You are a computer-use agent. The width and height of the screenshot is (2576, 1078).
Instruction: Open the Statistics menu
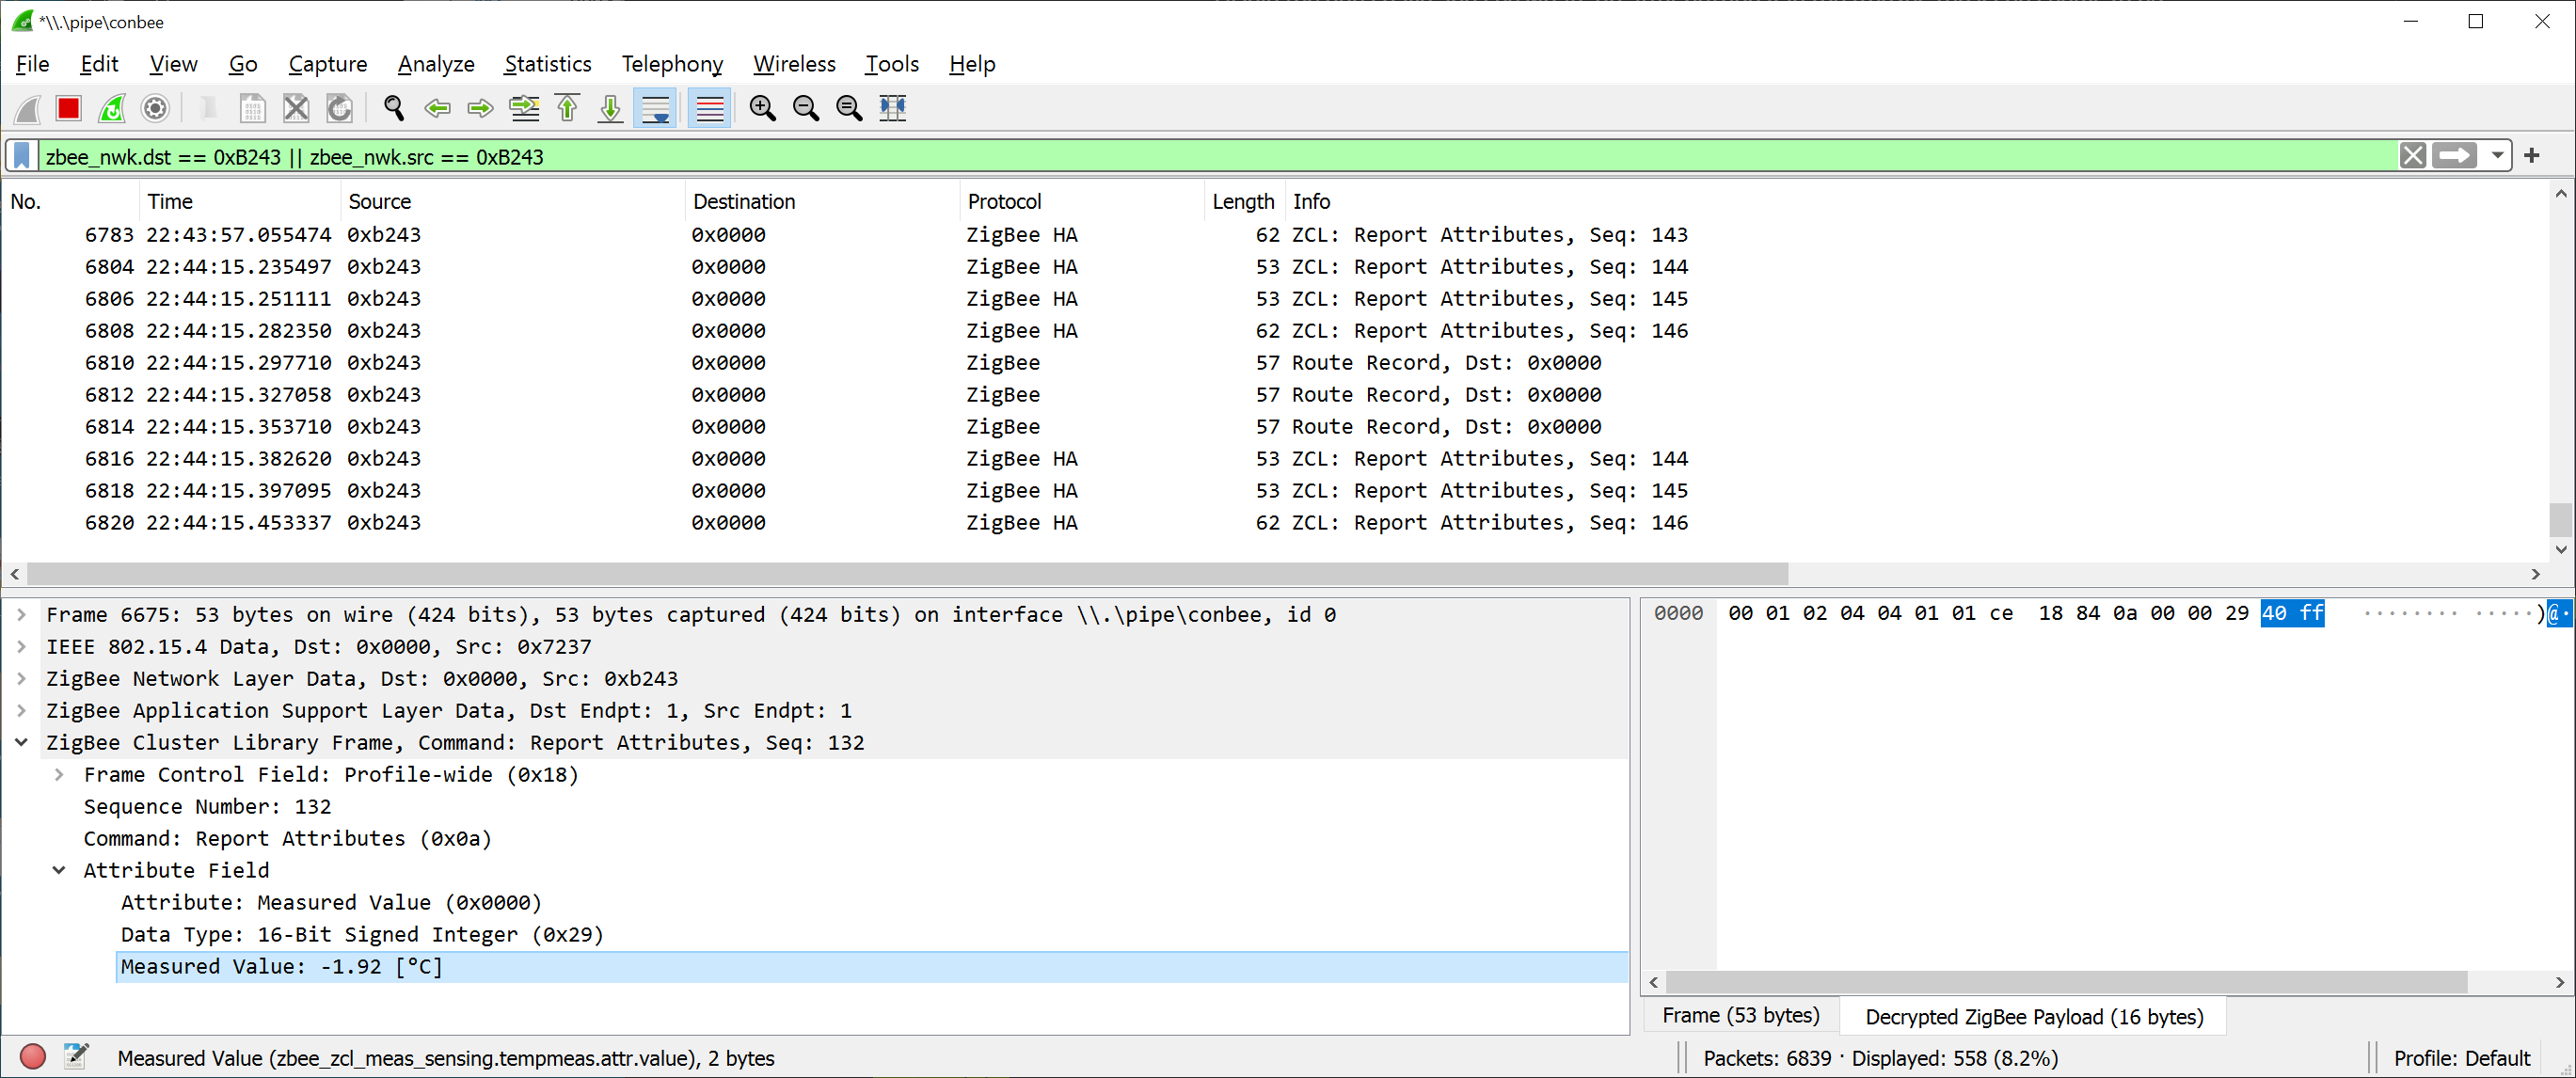pos(548,64)
